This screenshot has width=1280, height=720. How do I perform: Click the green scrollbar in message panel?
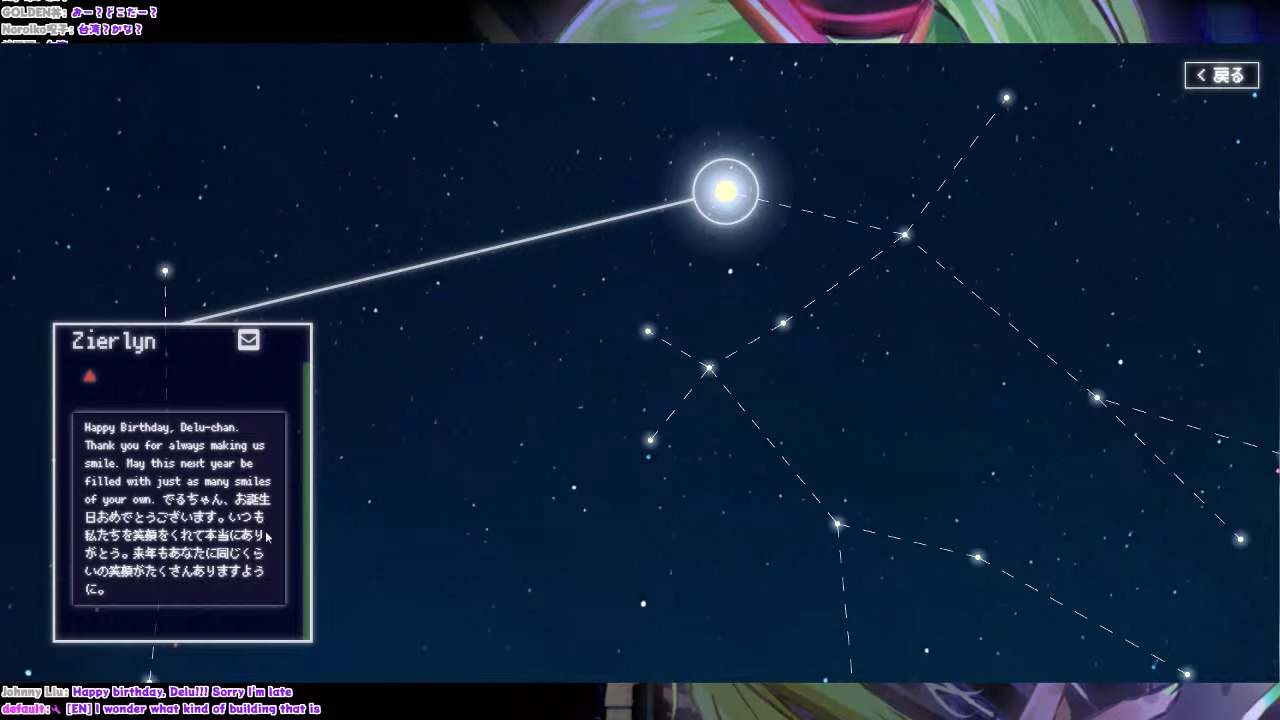click(306, 500)
